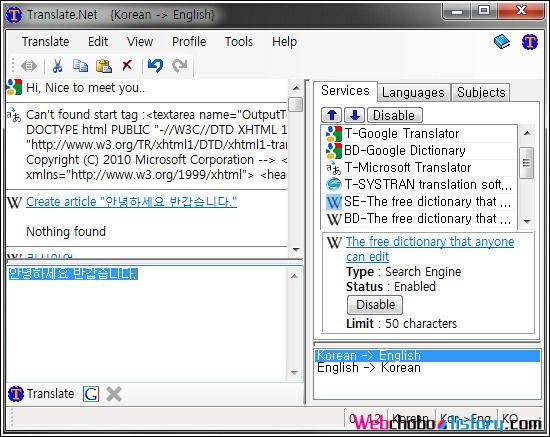Click the W icon beside Create article link
Viewport: 550px width, 437px height.
pos(14,202)
